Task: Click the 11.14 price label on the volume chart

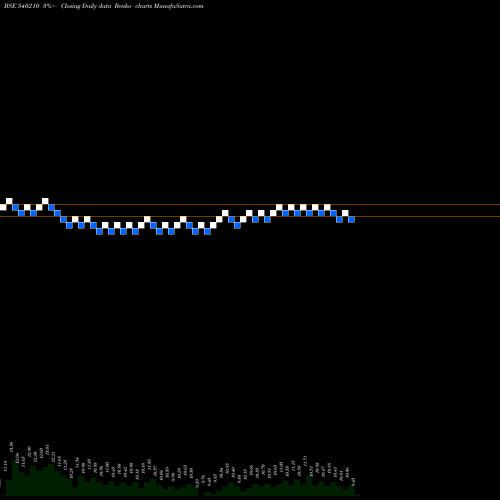Action: [x=5, y=465]
